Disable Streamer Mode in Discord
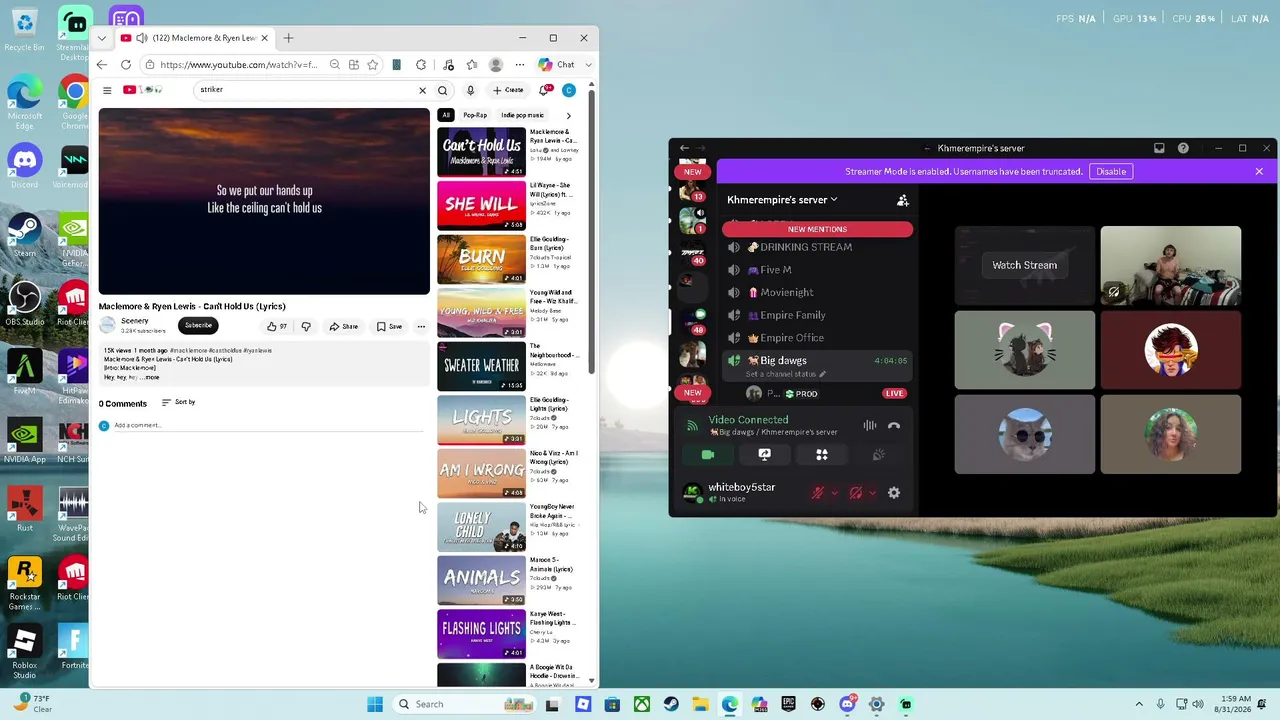Image resolution: width=1280 pixels, height=720 pixels. (1111, 171)
